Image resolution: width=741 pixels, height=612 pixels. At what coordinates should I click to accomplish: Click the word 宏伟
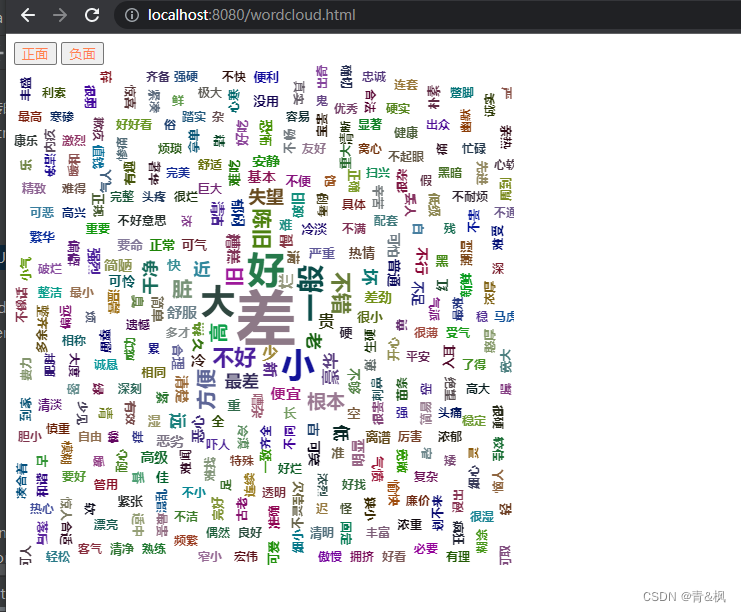pos(246,556)
